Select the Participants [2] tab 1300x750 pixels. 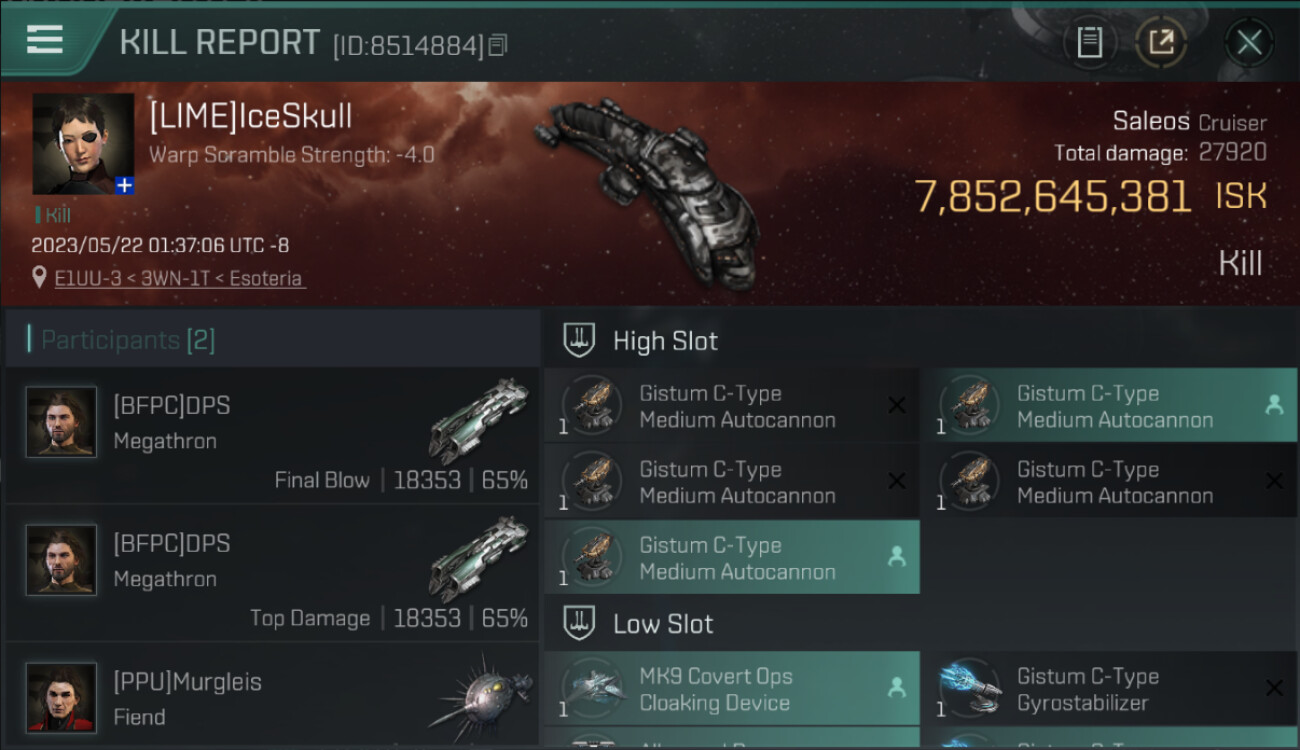point(127,340)
